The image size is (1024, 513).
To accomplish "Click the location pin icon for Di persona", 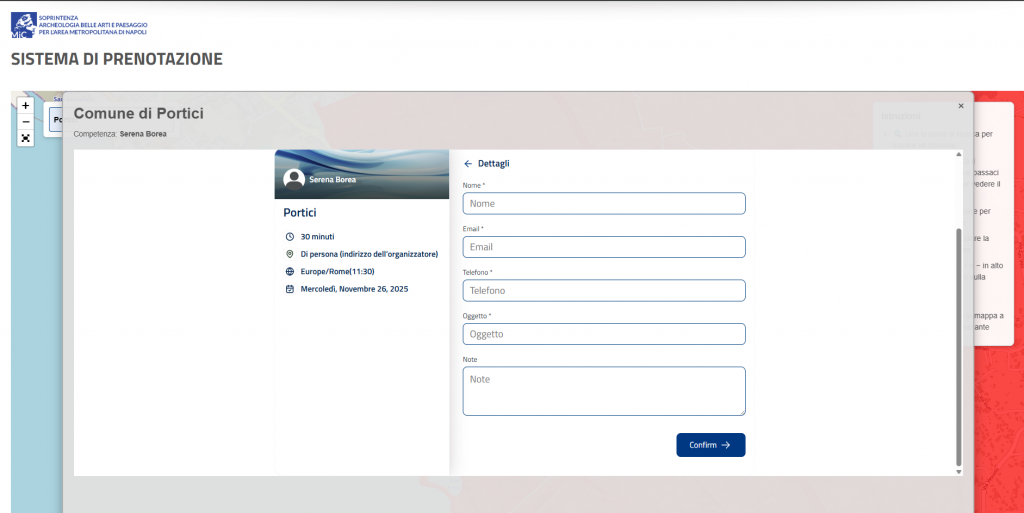I will click(x=290, y=254).
